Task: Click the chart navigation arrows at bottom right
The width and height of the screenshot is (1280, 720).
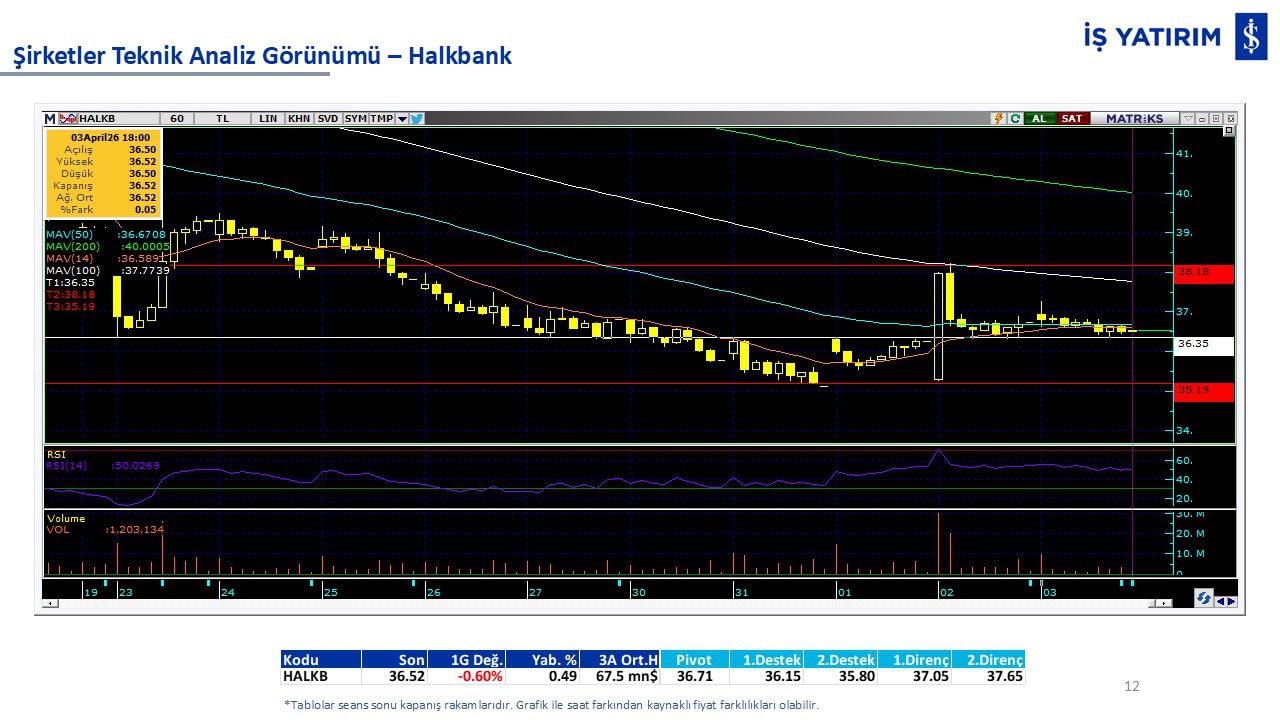Action: pyautogui.click(x=1226, y=600)
